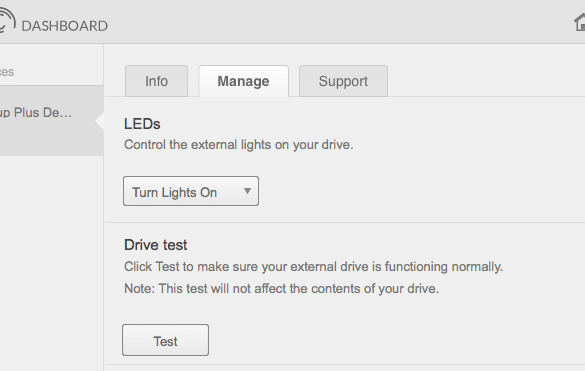Click the blank header bar beside DASHBOARD

(336, 22)
